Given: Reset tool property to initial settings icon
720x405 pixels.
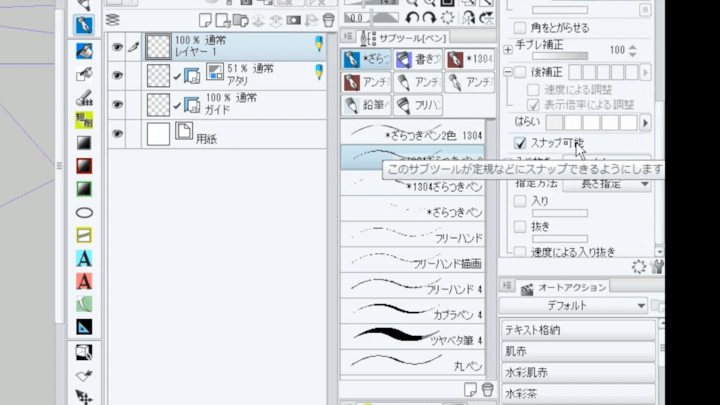Looking at the screenshot, I should pyautogui.click(x=639, y=266).
